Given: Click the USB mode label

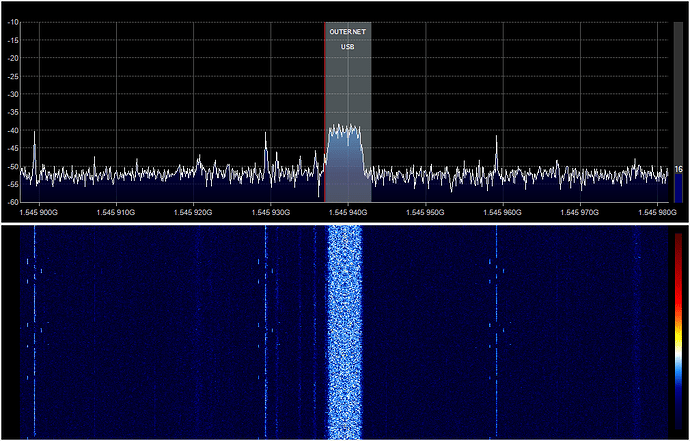Looking at the screenshot, I should tap(348, 47).
